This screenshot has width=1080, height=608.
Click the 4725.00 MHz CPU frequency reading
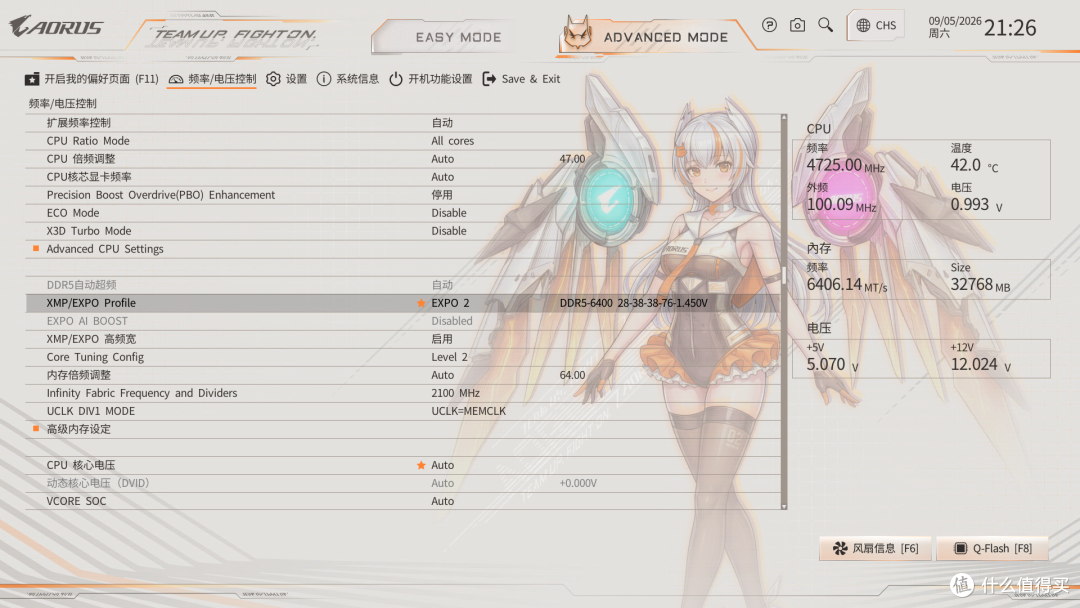click(x=845, y=165)
